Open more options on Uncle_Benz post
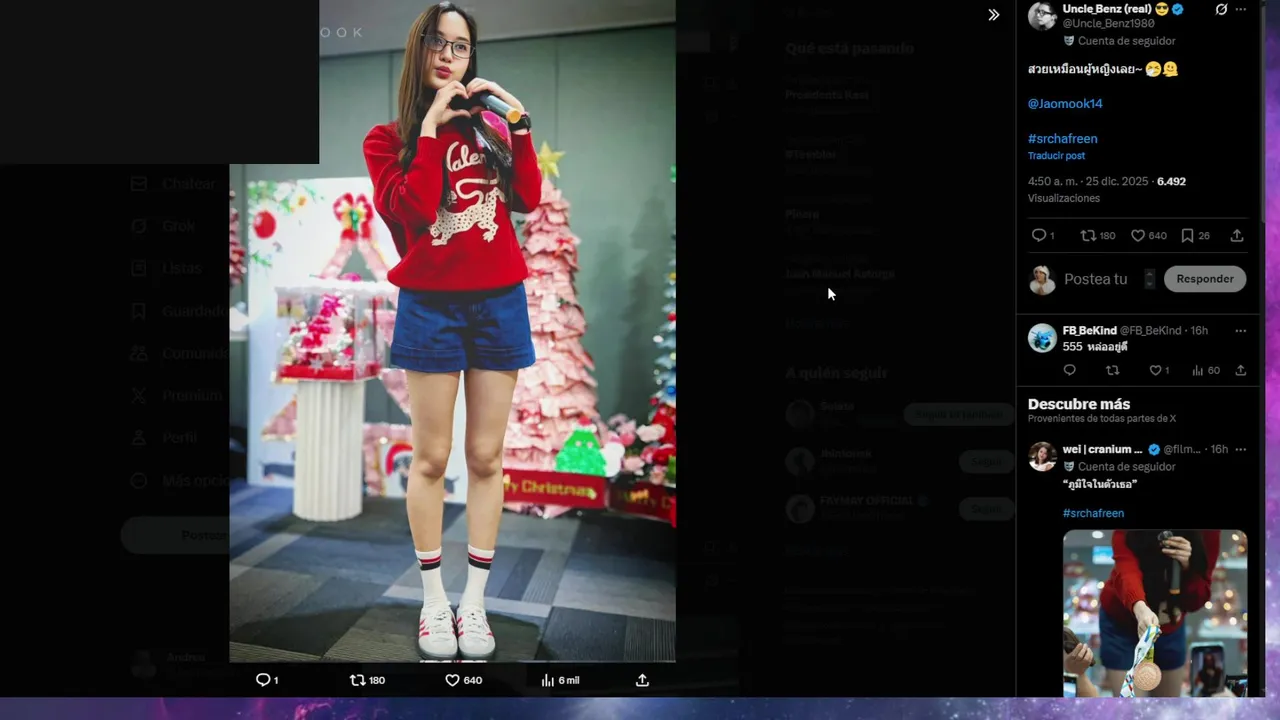The width and height of the screenshot is (1280, 720). (1241, 10)
